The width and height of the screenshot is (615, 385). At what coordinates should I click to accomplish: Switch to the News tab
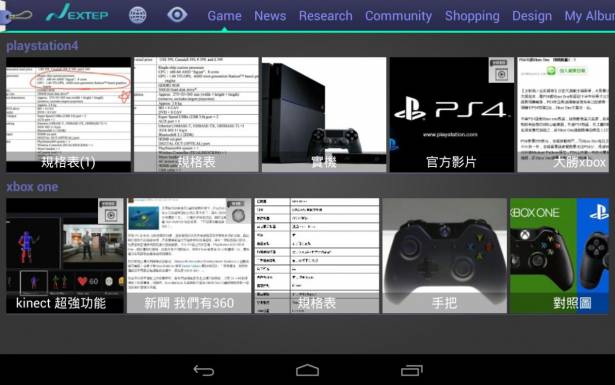(x=270, y=16)
